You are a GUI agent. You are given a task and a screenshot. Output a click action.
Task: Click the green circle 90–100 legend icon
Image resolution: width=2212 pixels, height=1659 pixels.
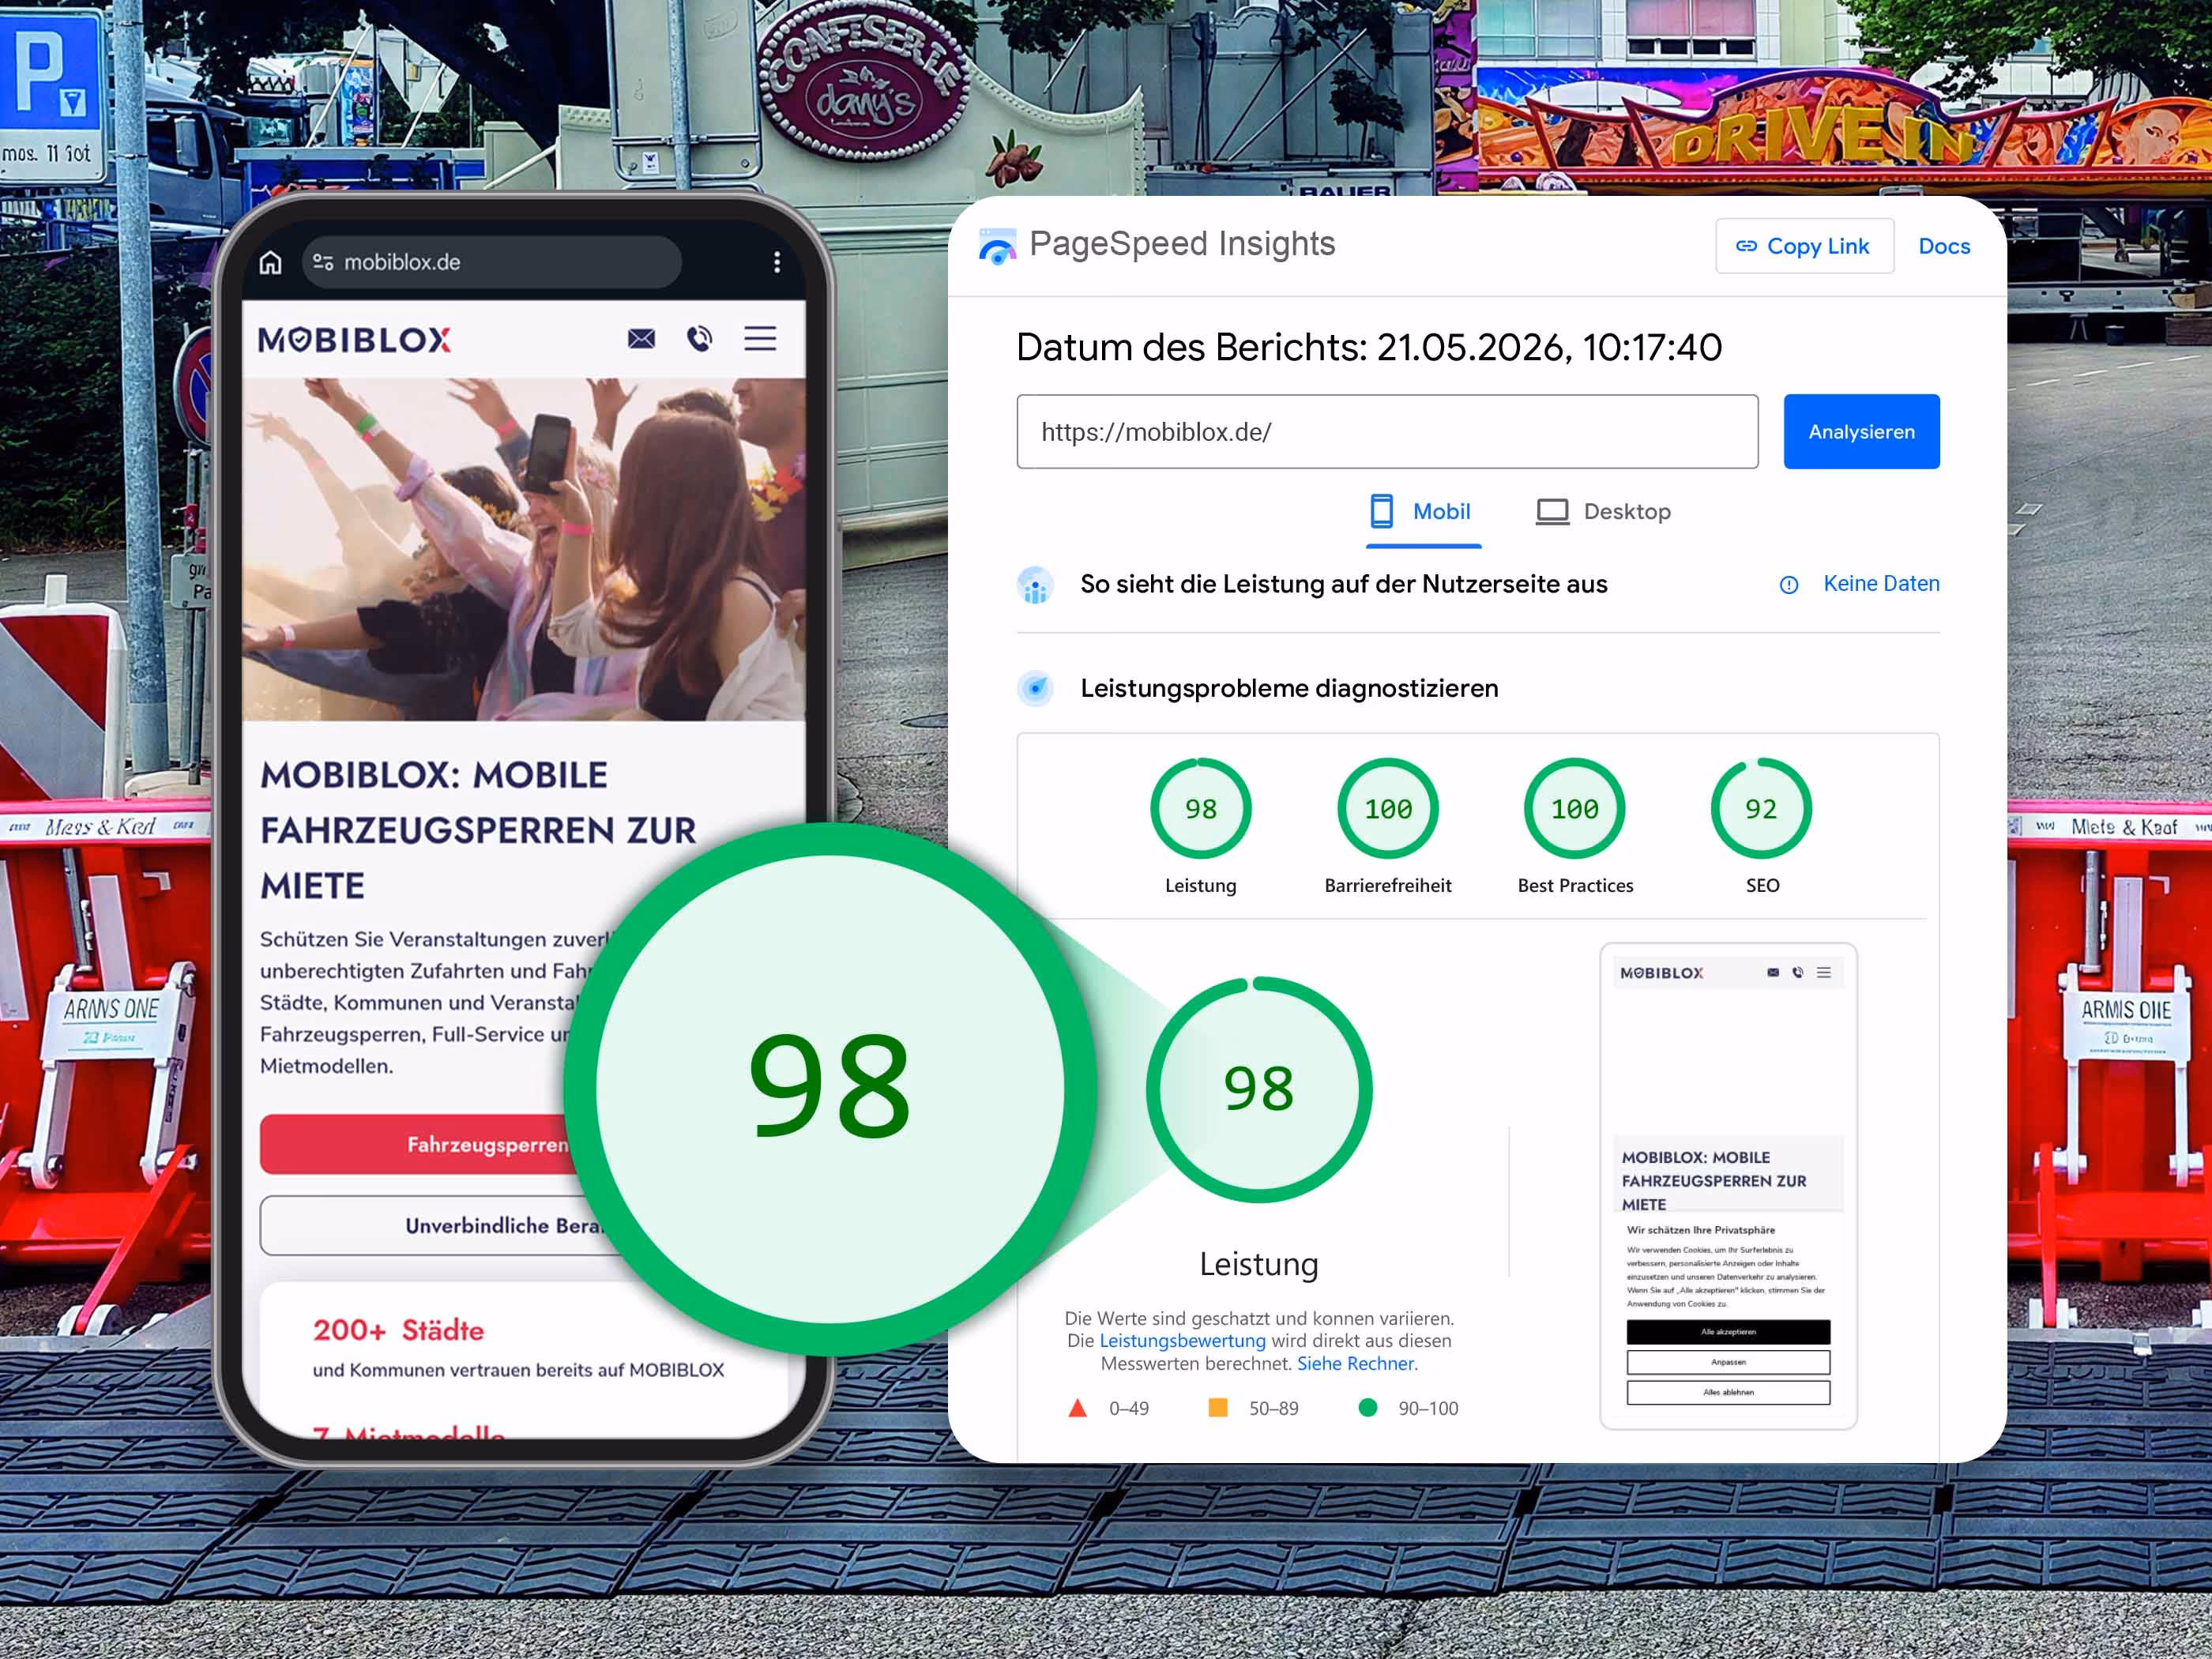(x=1367, y=1408)
